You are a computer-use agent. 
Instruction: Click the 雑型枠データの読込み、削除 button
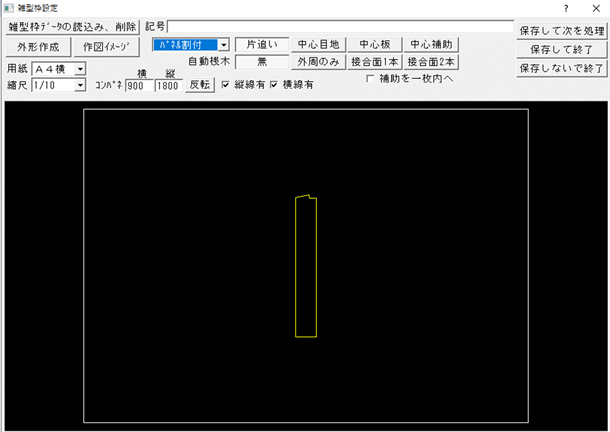pos(72,26)
